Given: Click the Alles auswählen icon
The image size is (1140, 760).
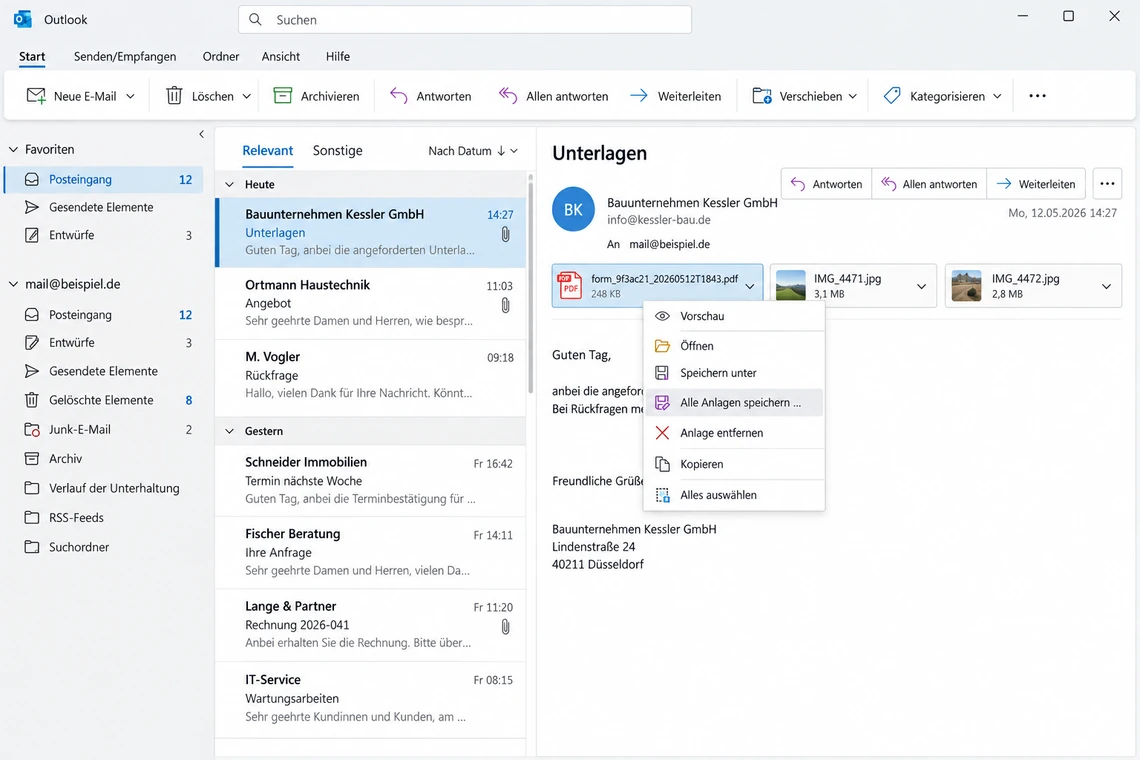Looking at the screenshot, I should [x=662, y=495].
